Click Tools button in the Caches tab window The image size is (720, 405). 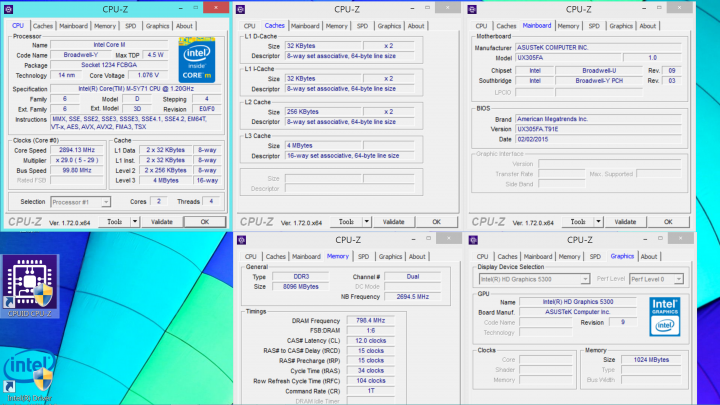346,222
